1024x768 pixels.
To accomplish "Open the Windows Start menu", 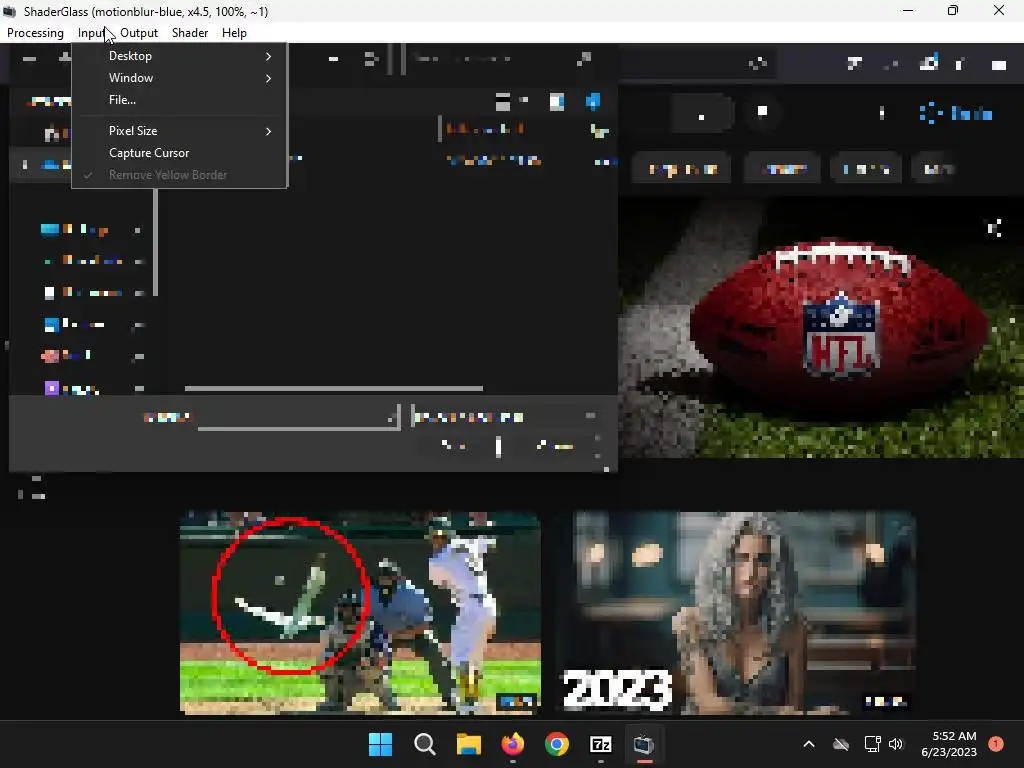I will pos(380,744).
